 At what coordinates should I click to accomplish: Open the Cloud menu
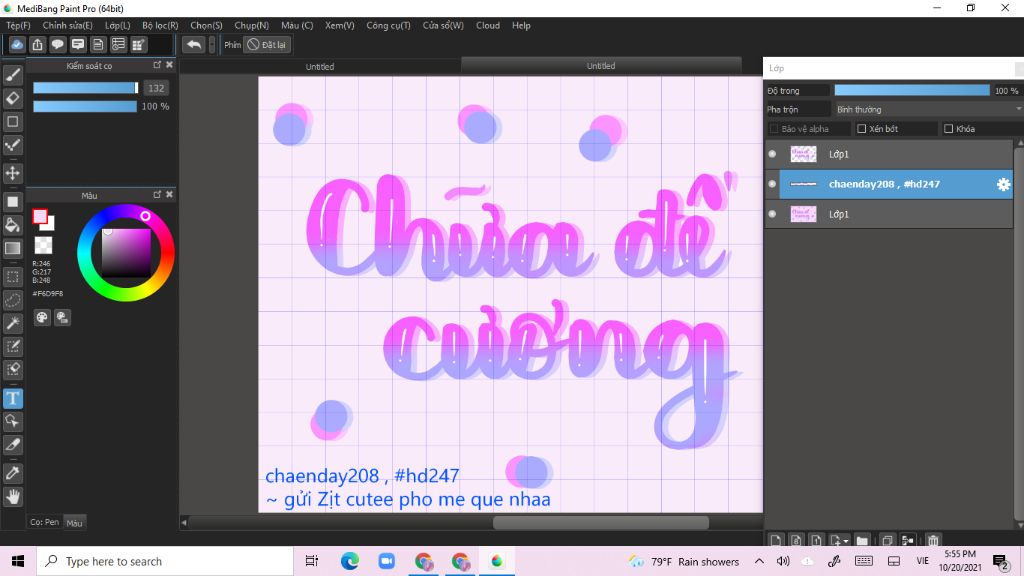[x=488, y=25]
